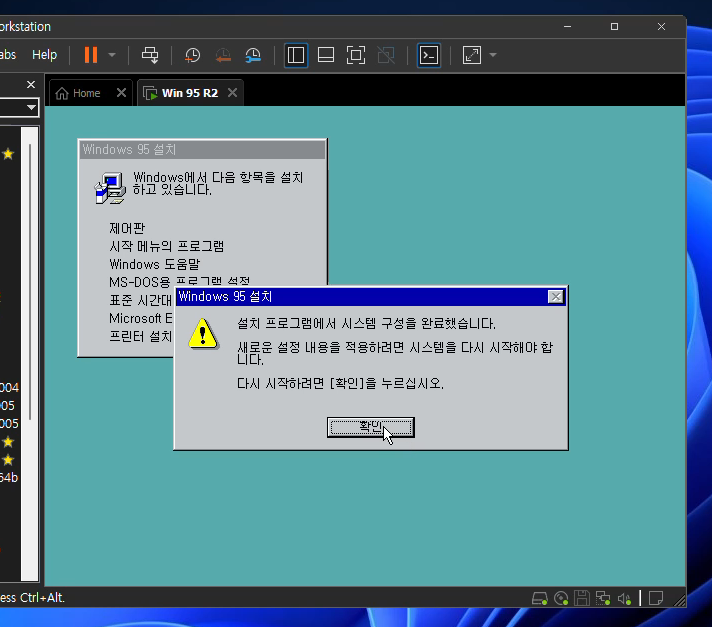Send Ctrl+Alt+Del to the virtual machine
Viewport: 712px width, 627px height.
[150, 55]
